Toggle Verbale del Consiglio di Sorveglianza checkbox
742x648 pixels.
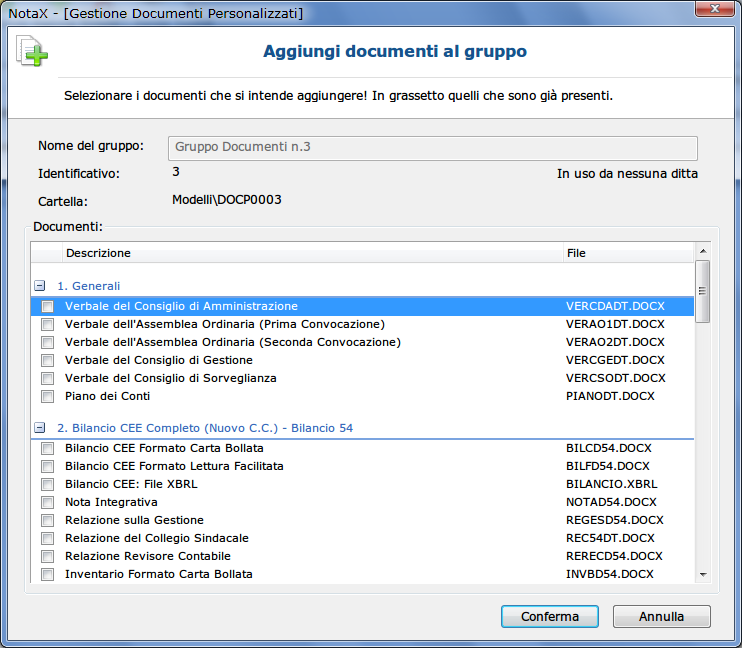47,378
